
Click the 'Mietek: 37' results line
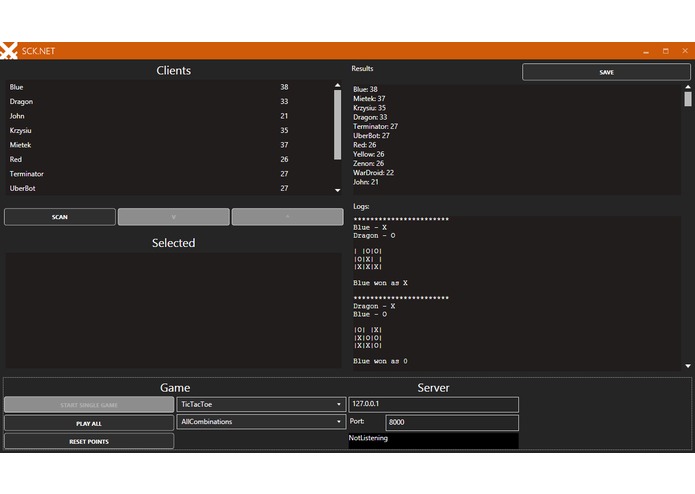[x=369, y=99]
